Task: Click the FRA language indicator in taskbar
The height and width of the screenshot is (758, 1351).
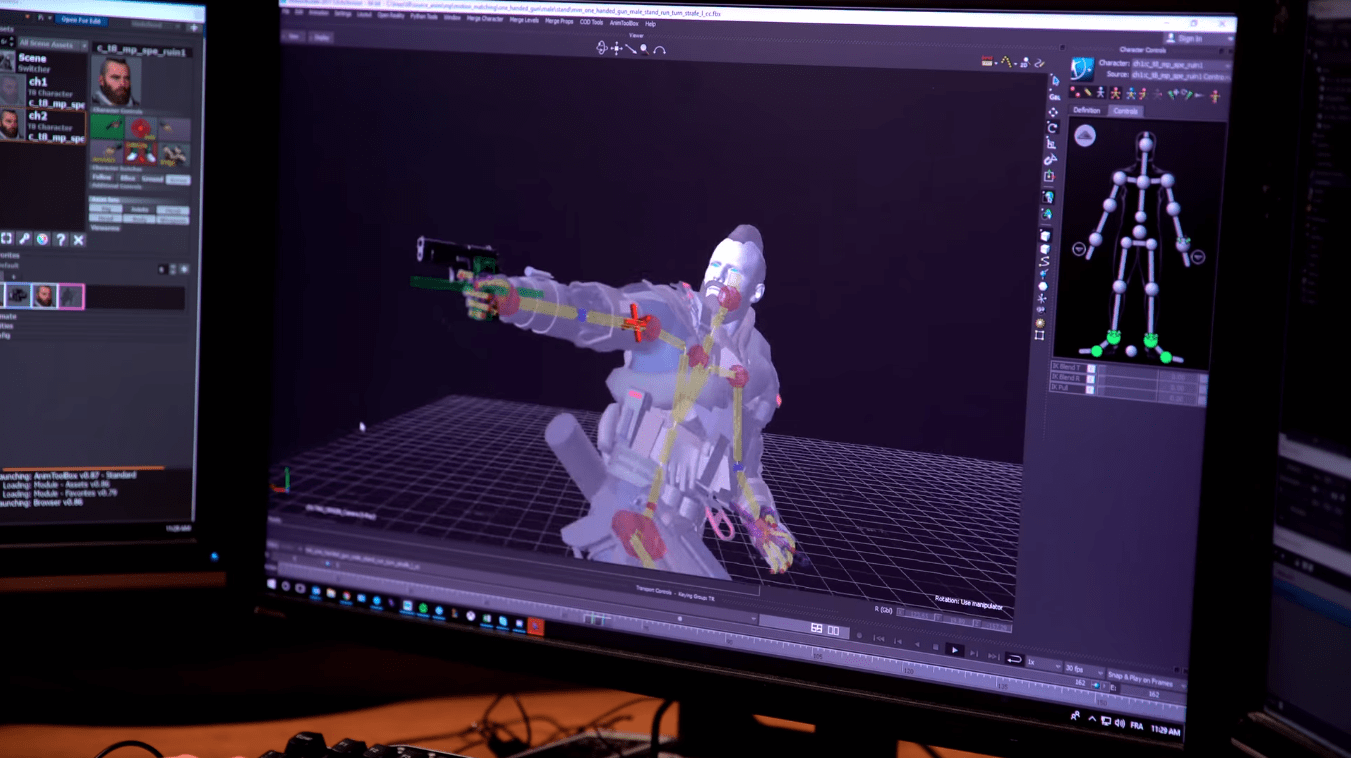Action: (1137, 726)
